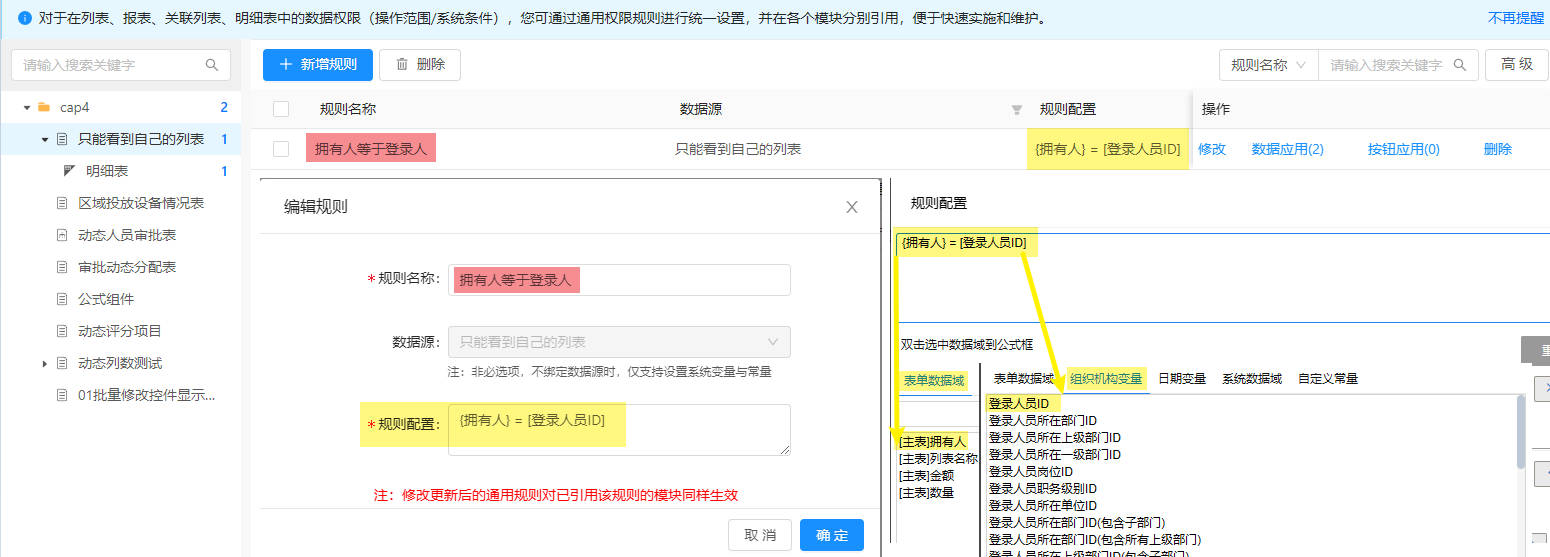Click the 只能看到自己的列表 data source cell
The width and height of the screenshot is (1550, 557).
[x=738, y=149]
